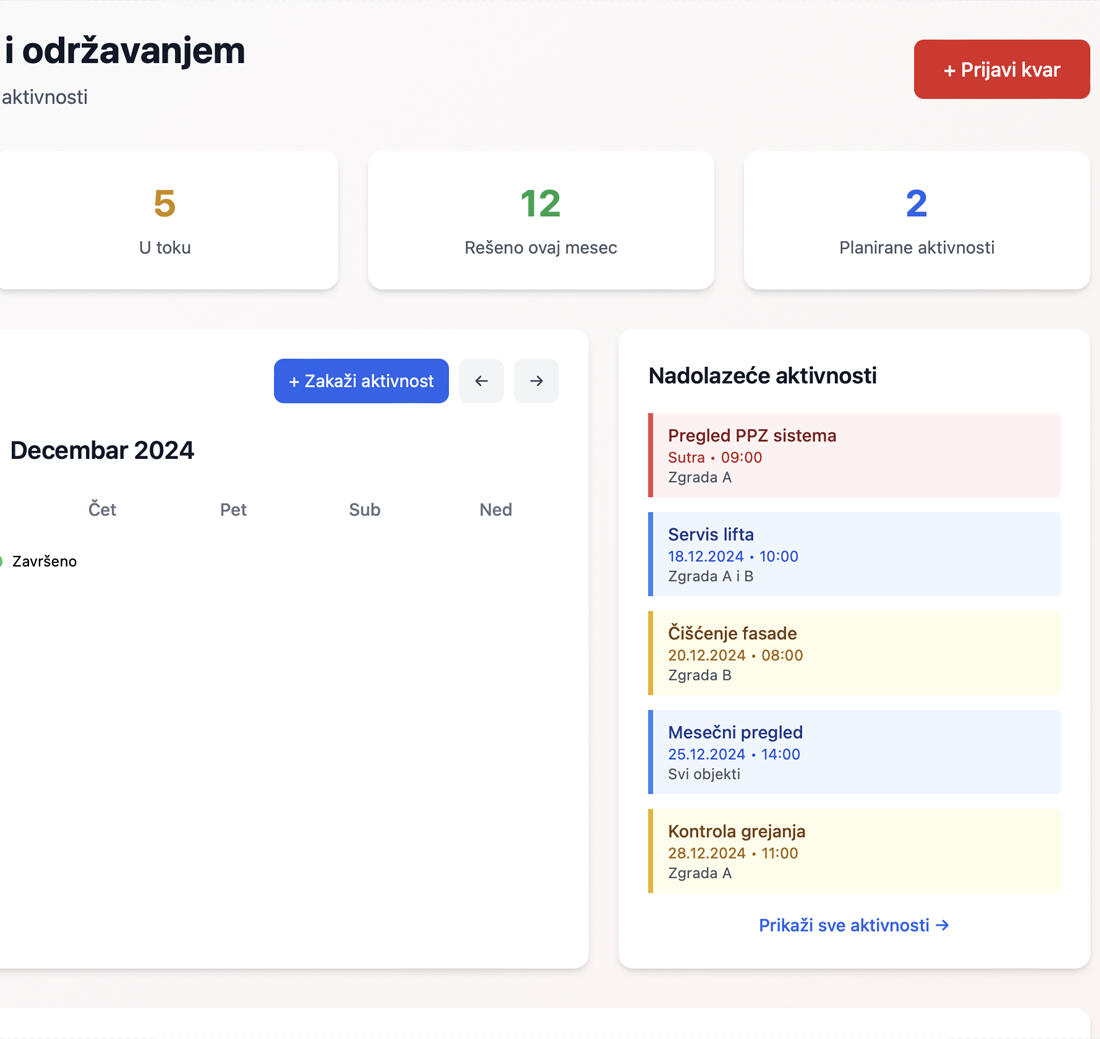The image size is (1100, 1039).
Task: Click the green Završeno status dot
Action: point(2,561)
